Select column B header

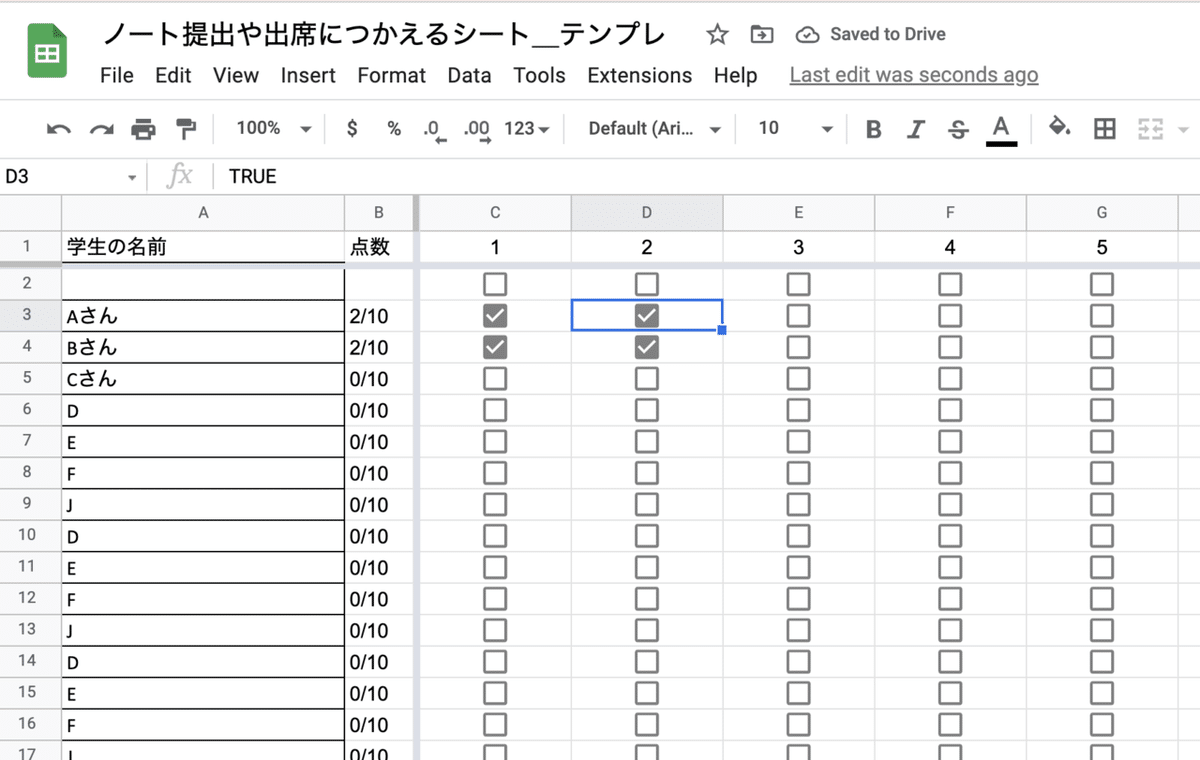point(379,212)
